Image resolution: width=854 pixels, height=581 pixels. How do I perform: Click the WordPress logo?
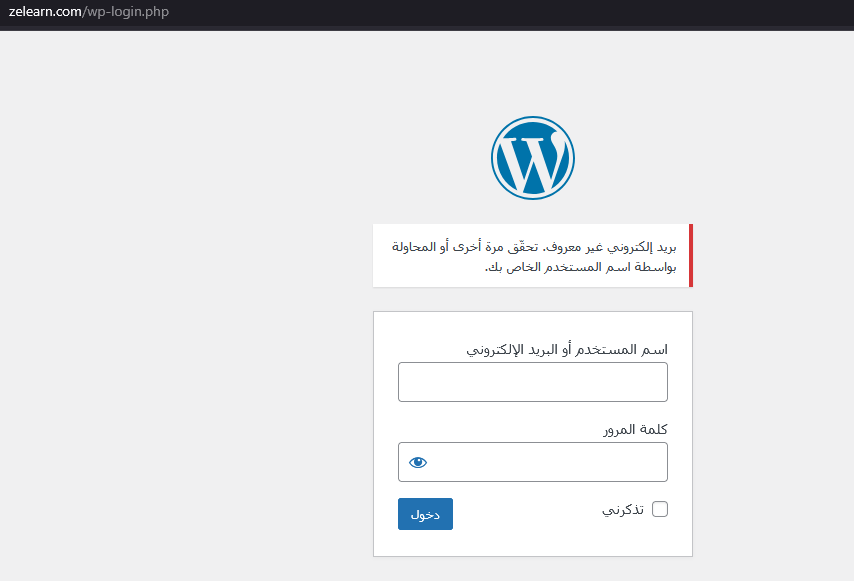[532, 158]
